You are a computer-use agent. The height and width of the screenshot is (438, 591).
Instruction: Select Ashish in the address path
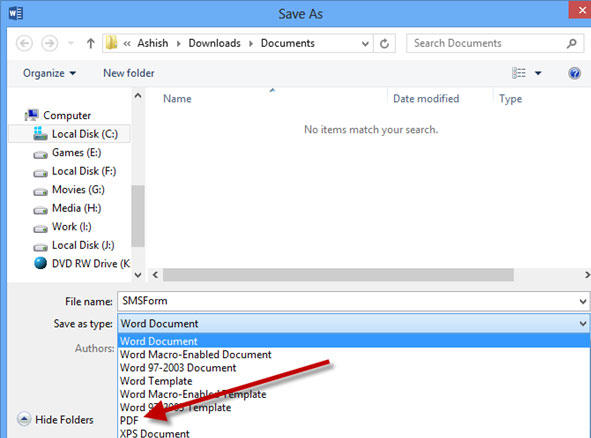pos(153,43)
